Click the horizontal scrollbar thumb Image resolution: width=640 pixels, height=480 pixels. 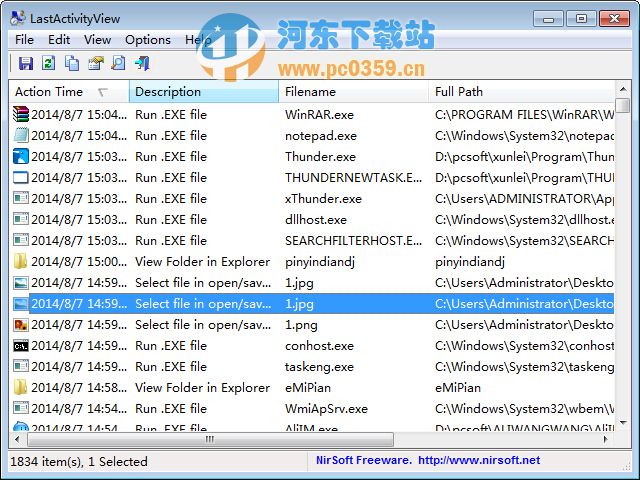tap(210, 440)
